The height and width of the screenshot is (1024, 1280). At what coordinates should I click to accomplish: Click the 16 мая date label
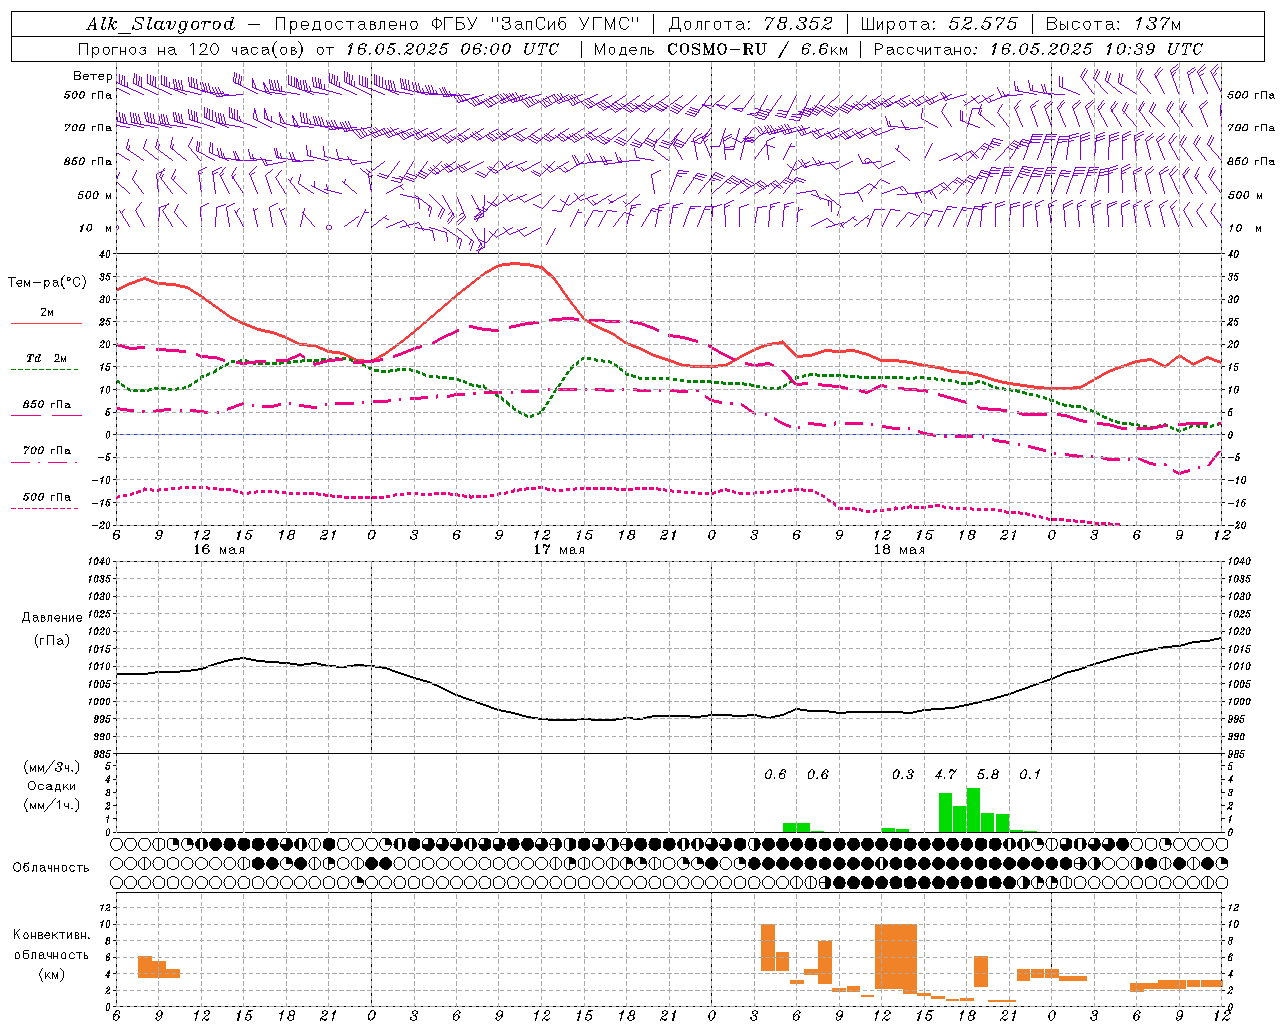click(219, 550)
